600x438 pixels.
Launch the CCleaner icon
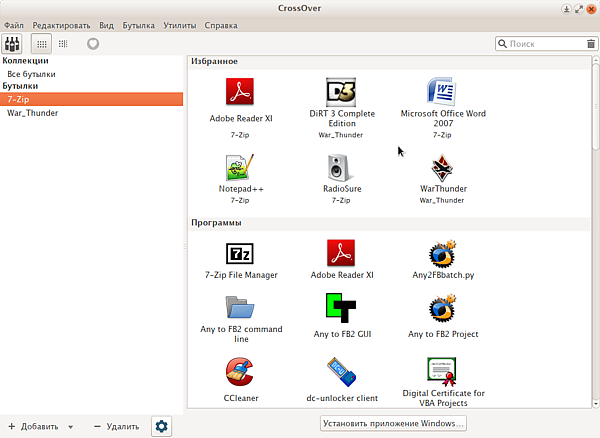click(x=240, y=372)
